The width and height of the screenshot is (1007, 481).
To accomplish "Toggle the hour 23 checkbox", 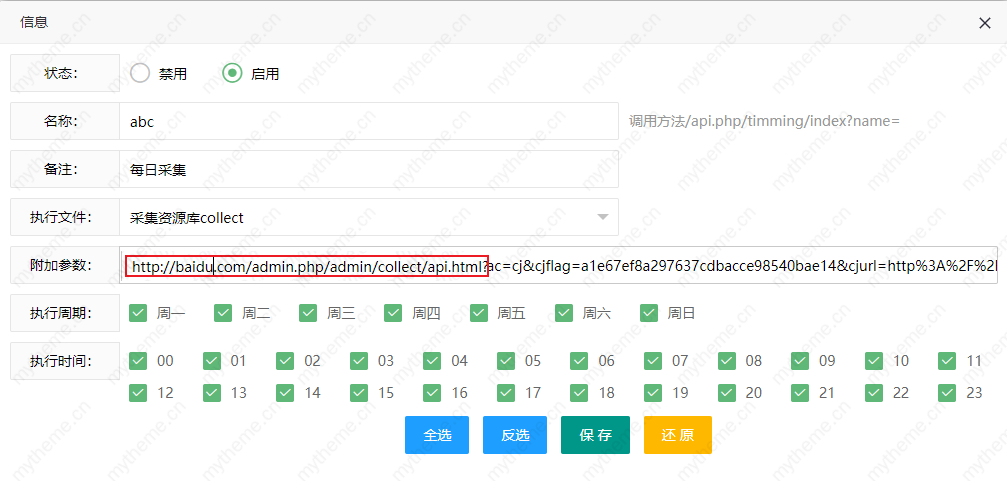I will coord(948,393).
